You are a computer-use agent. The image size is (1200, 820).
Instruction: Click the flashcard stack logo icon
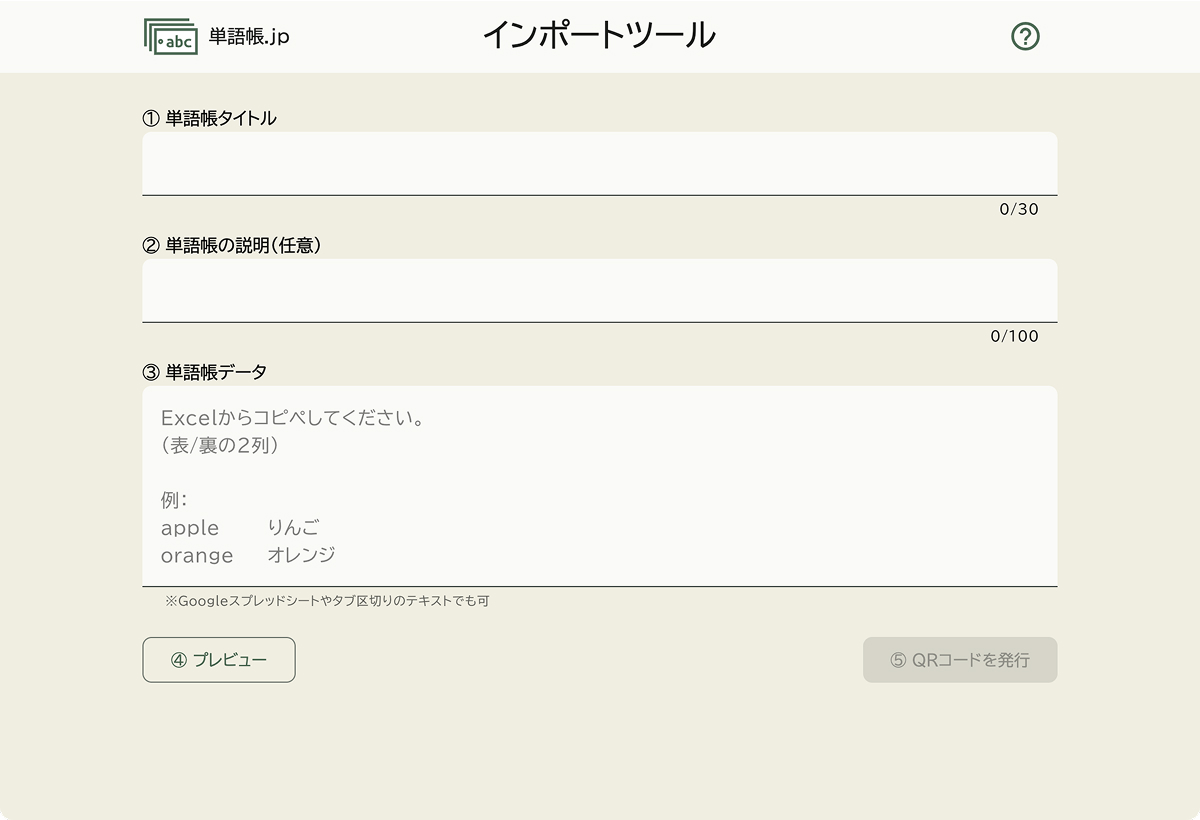click(x=170, y=36)
